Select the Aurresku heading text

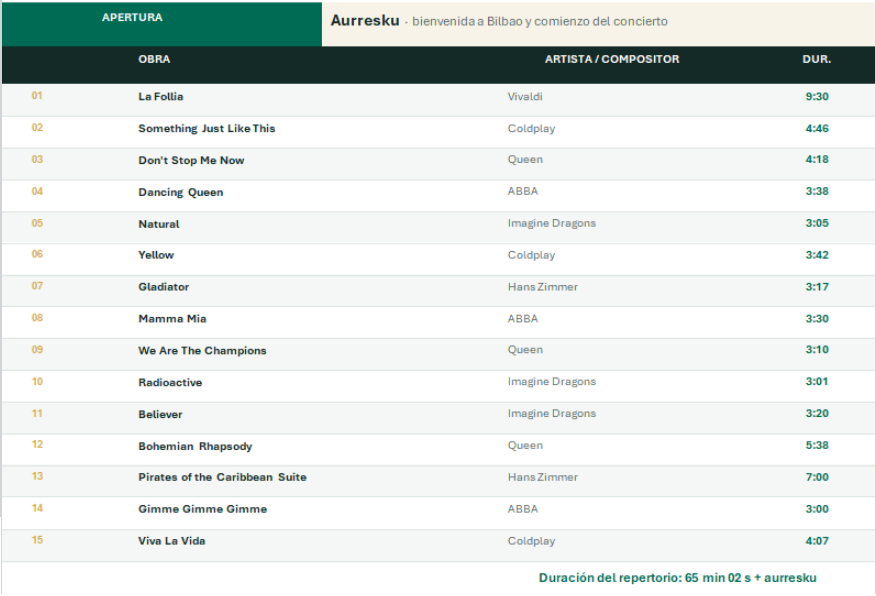pos(365,21)
